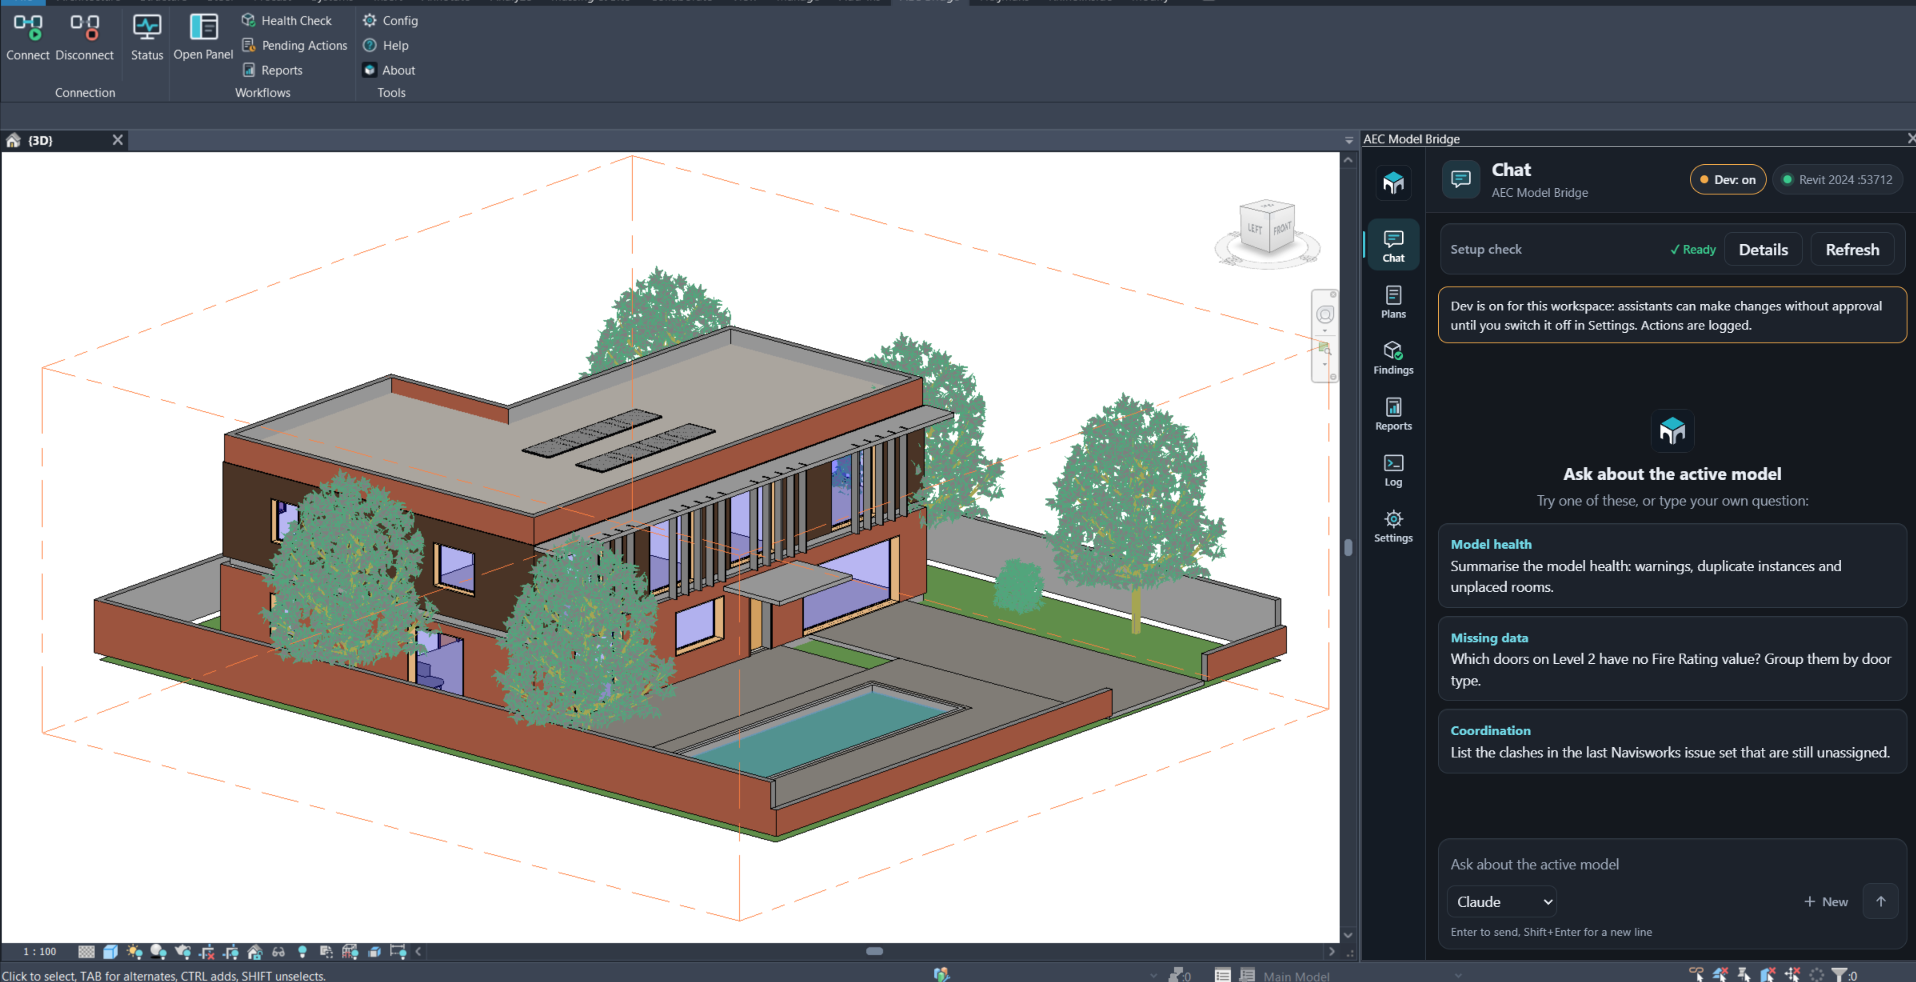Click the Refresh button
Screen dimensions: 1916x982
[1852, 250]
